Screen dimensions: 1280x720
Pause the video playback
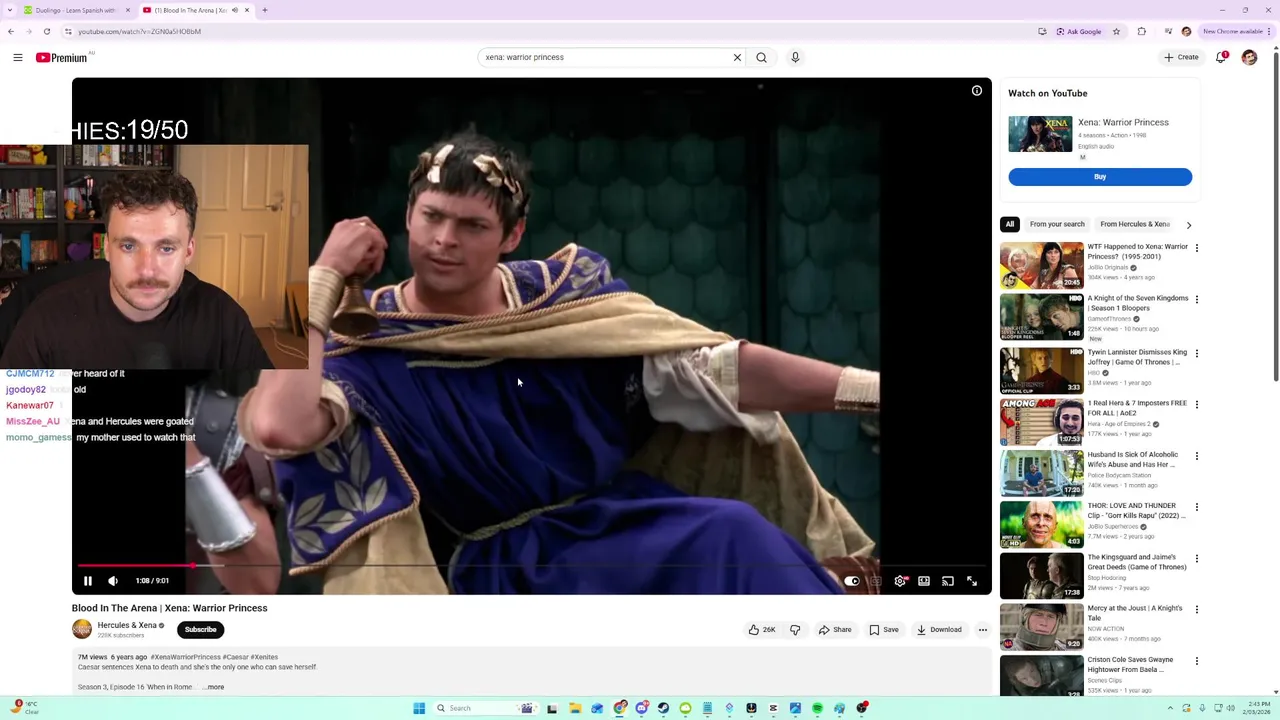(88, 581)
